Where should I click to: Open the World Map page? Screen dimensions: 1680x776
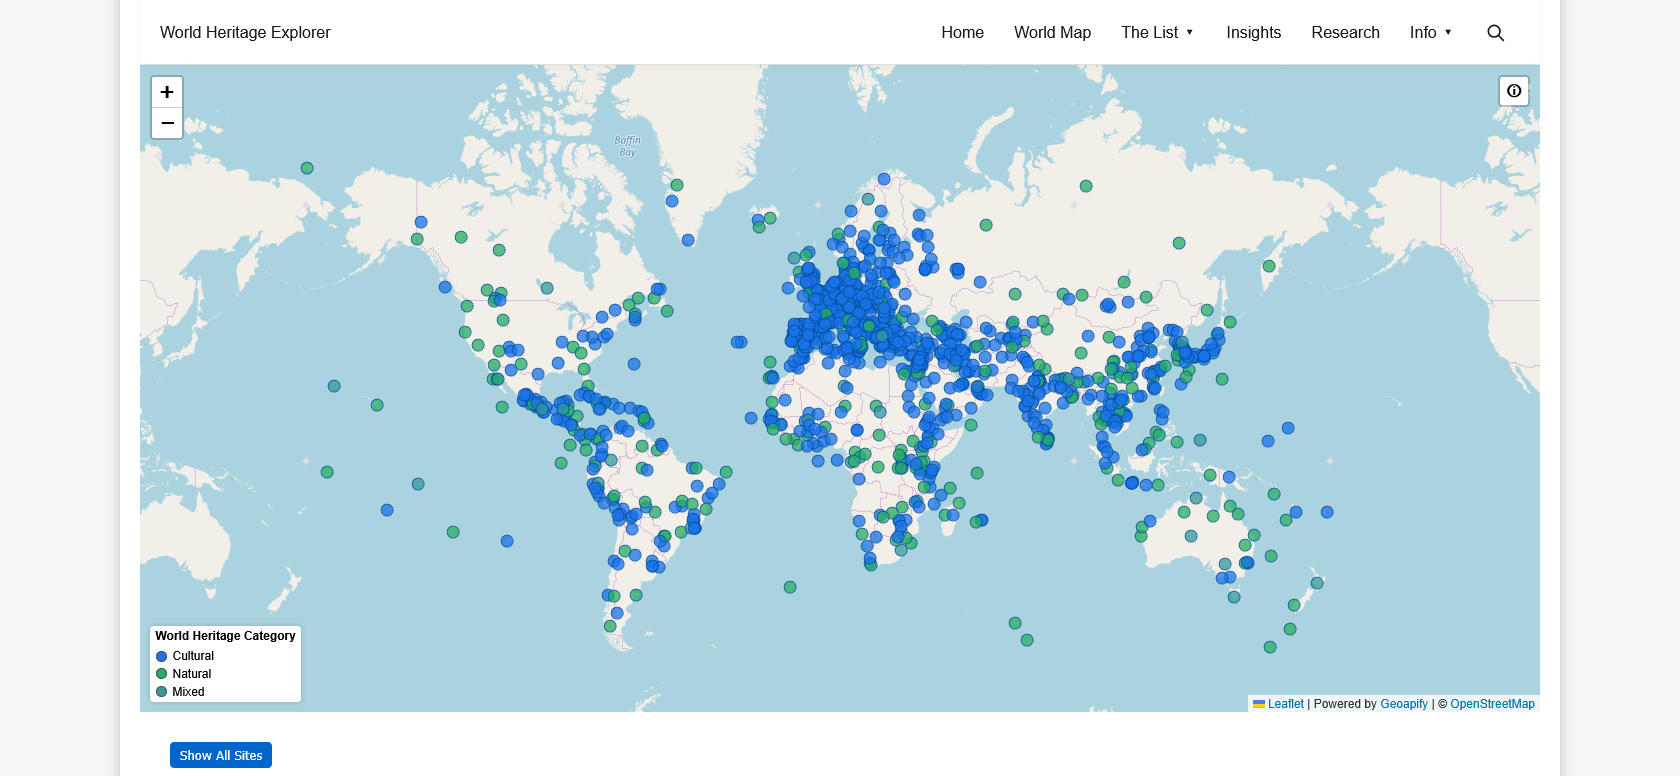pyautogui.click(x=1052, y=32)
